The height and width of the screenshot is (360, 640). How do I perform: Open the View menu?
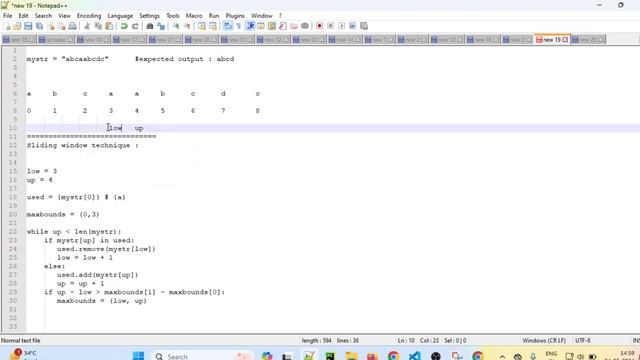(64, 16)
